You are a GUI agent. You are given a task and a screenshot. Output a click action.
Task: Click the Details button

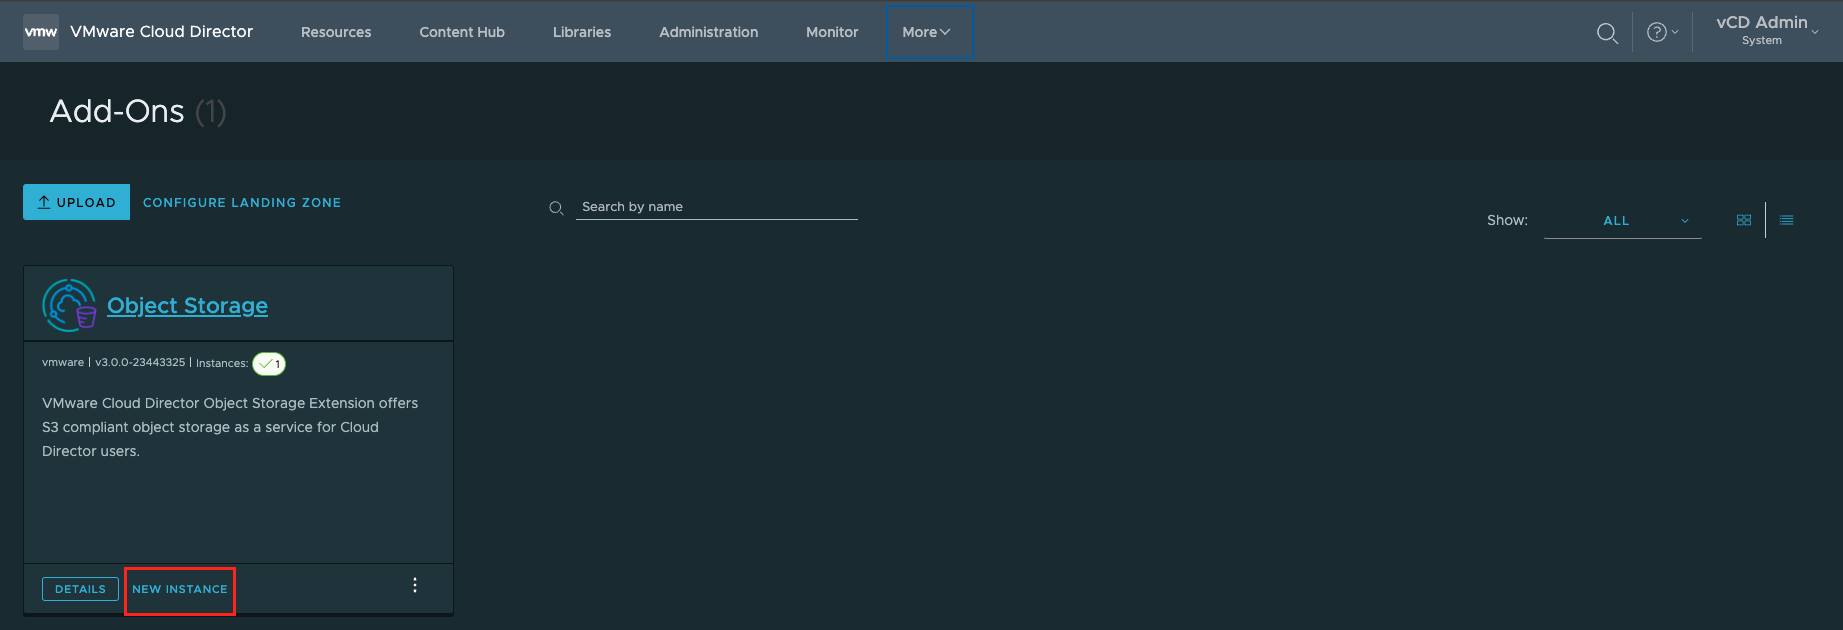tap(80, 589)
